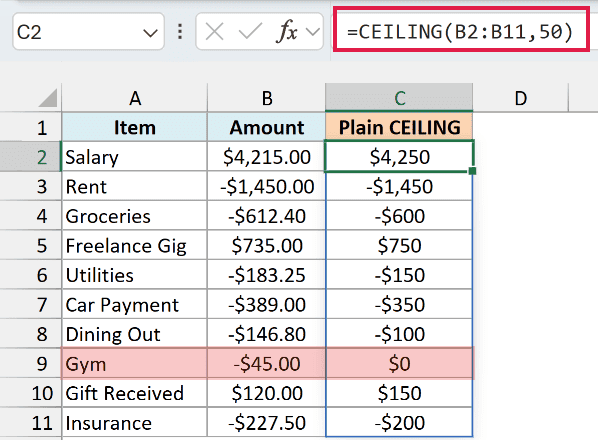Click the $150 result cell

[399, 393]
